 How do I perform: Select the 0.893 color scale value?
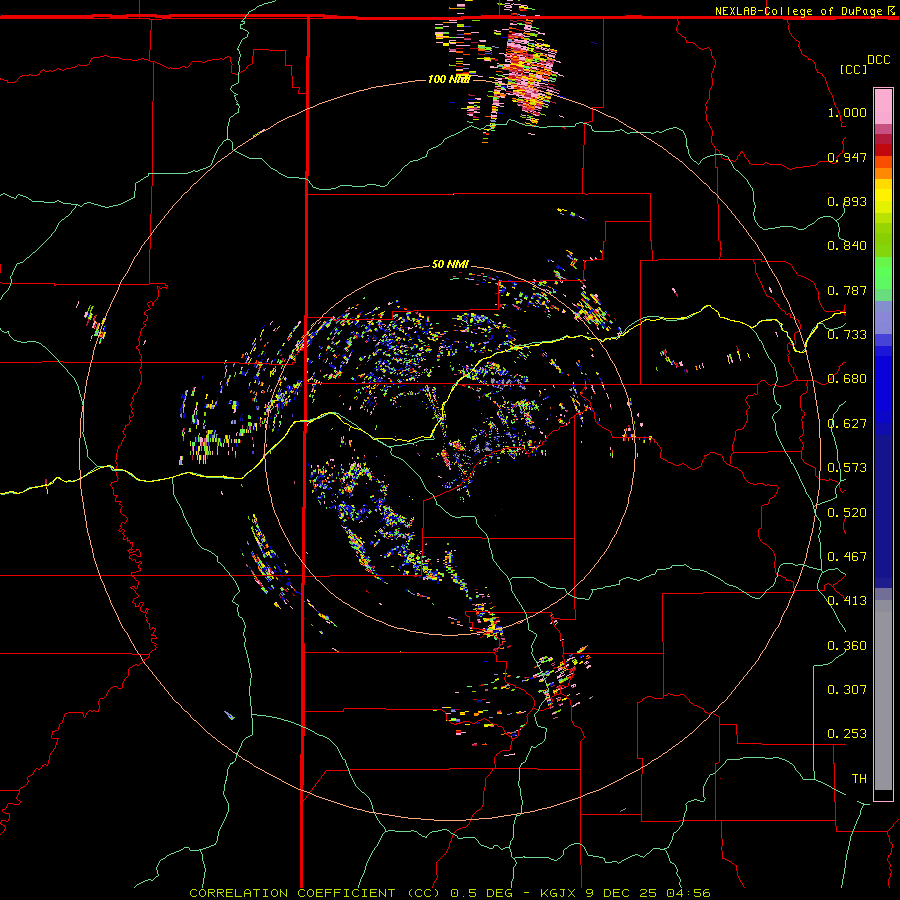(x=847, y=201)
